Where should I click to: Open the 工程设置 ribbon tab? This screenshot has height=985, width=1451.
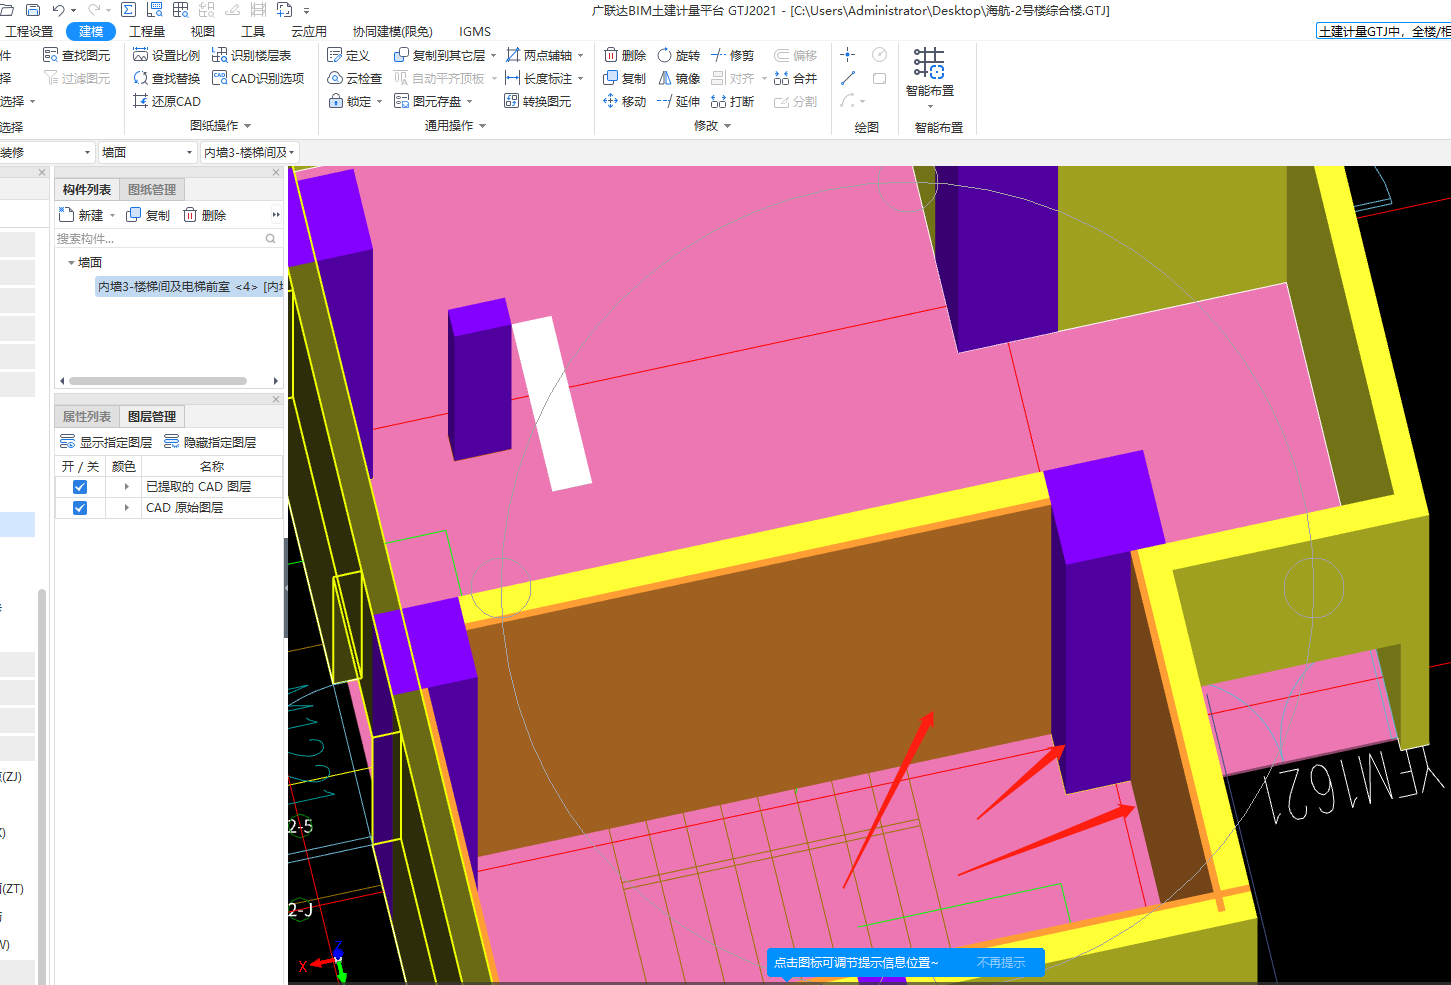point(30,31)
